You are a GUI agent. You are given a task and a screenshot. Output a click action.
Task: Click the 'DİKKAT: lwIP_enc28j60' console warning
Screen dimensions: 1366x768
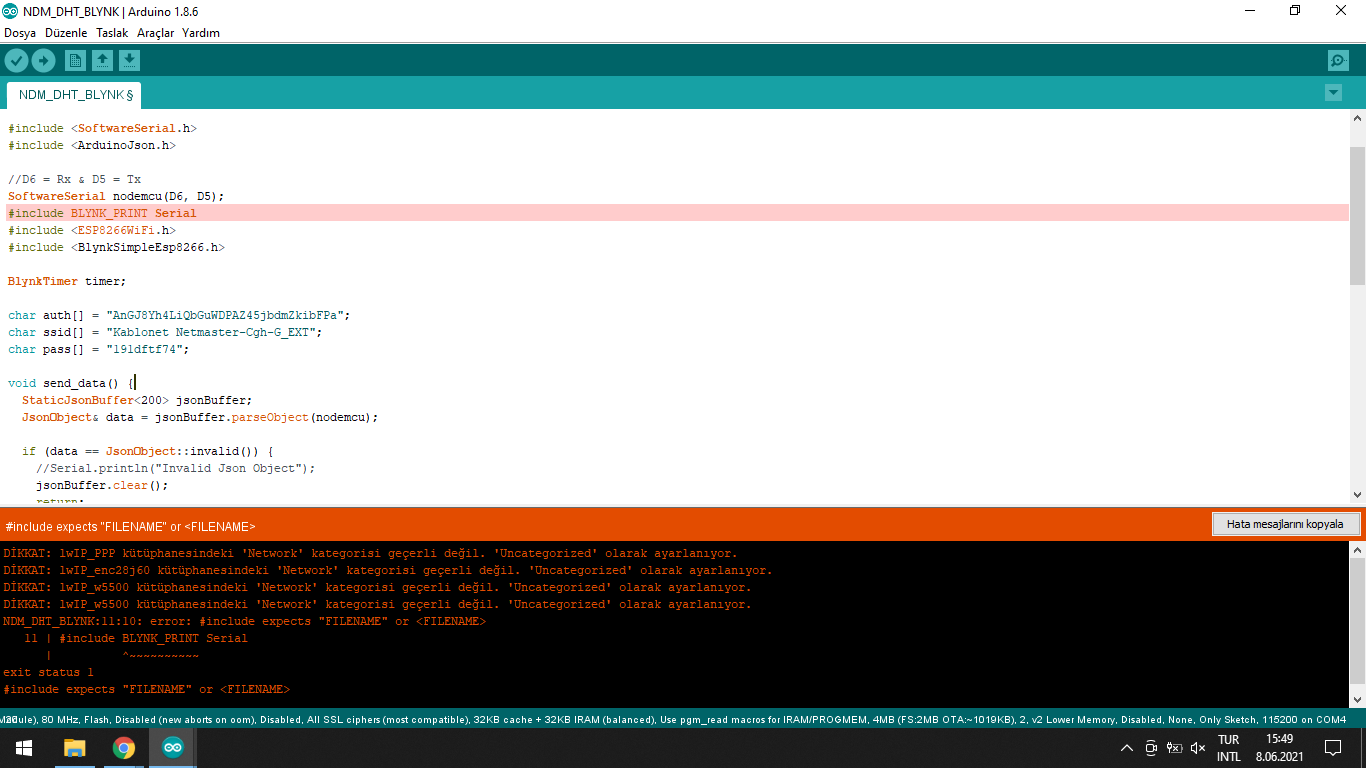point(388,570)
